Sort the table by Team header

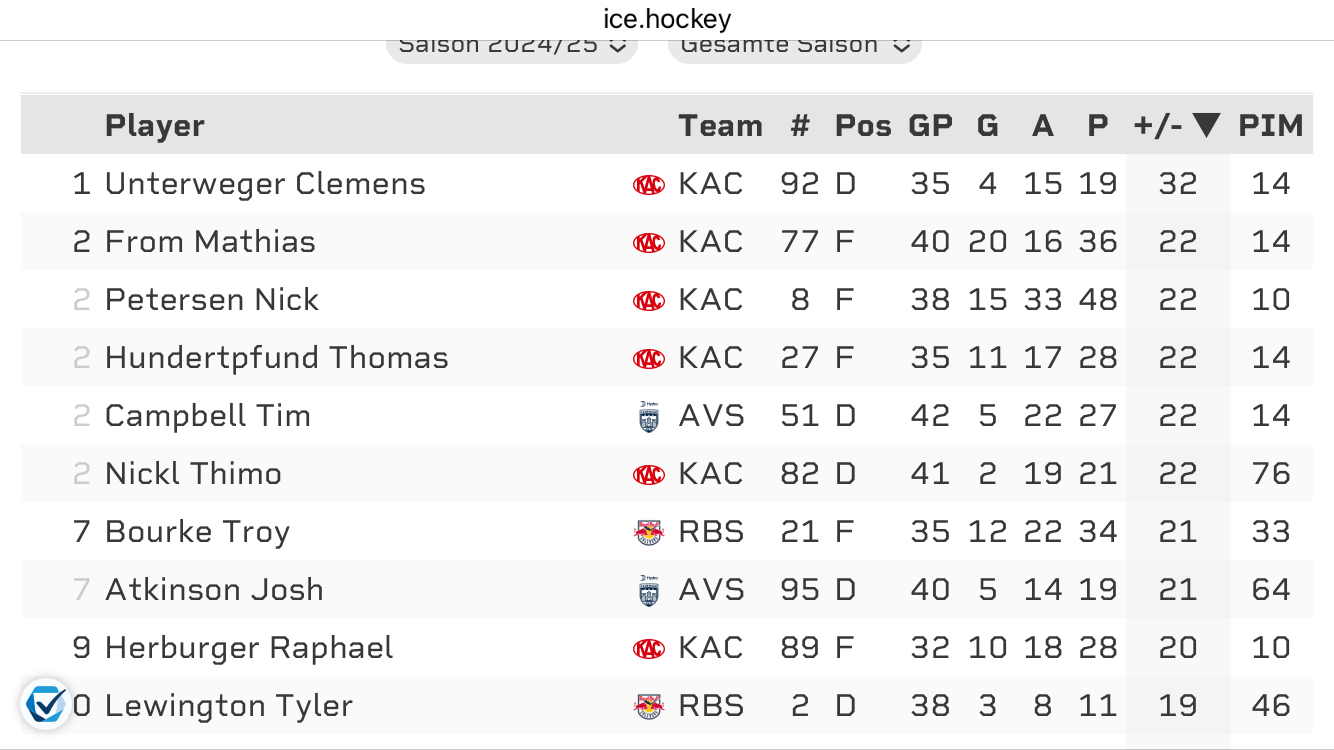(x=720, y=125)
